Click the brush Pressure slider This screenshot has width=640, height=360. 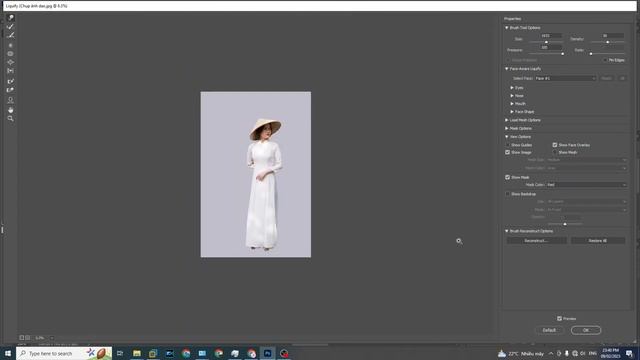tap(546, 53)
